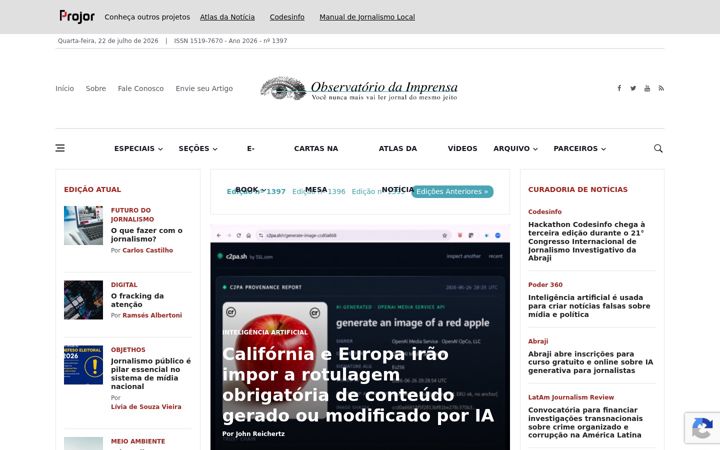Open thumbnail for Jornalismo público article

[84, 365]
